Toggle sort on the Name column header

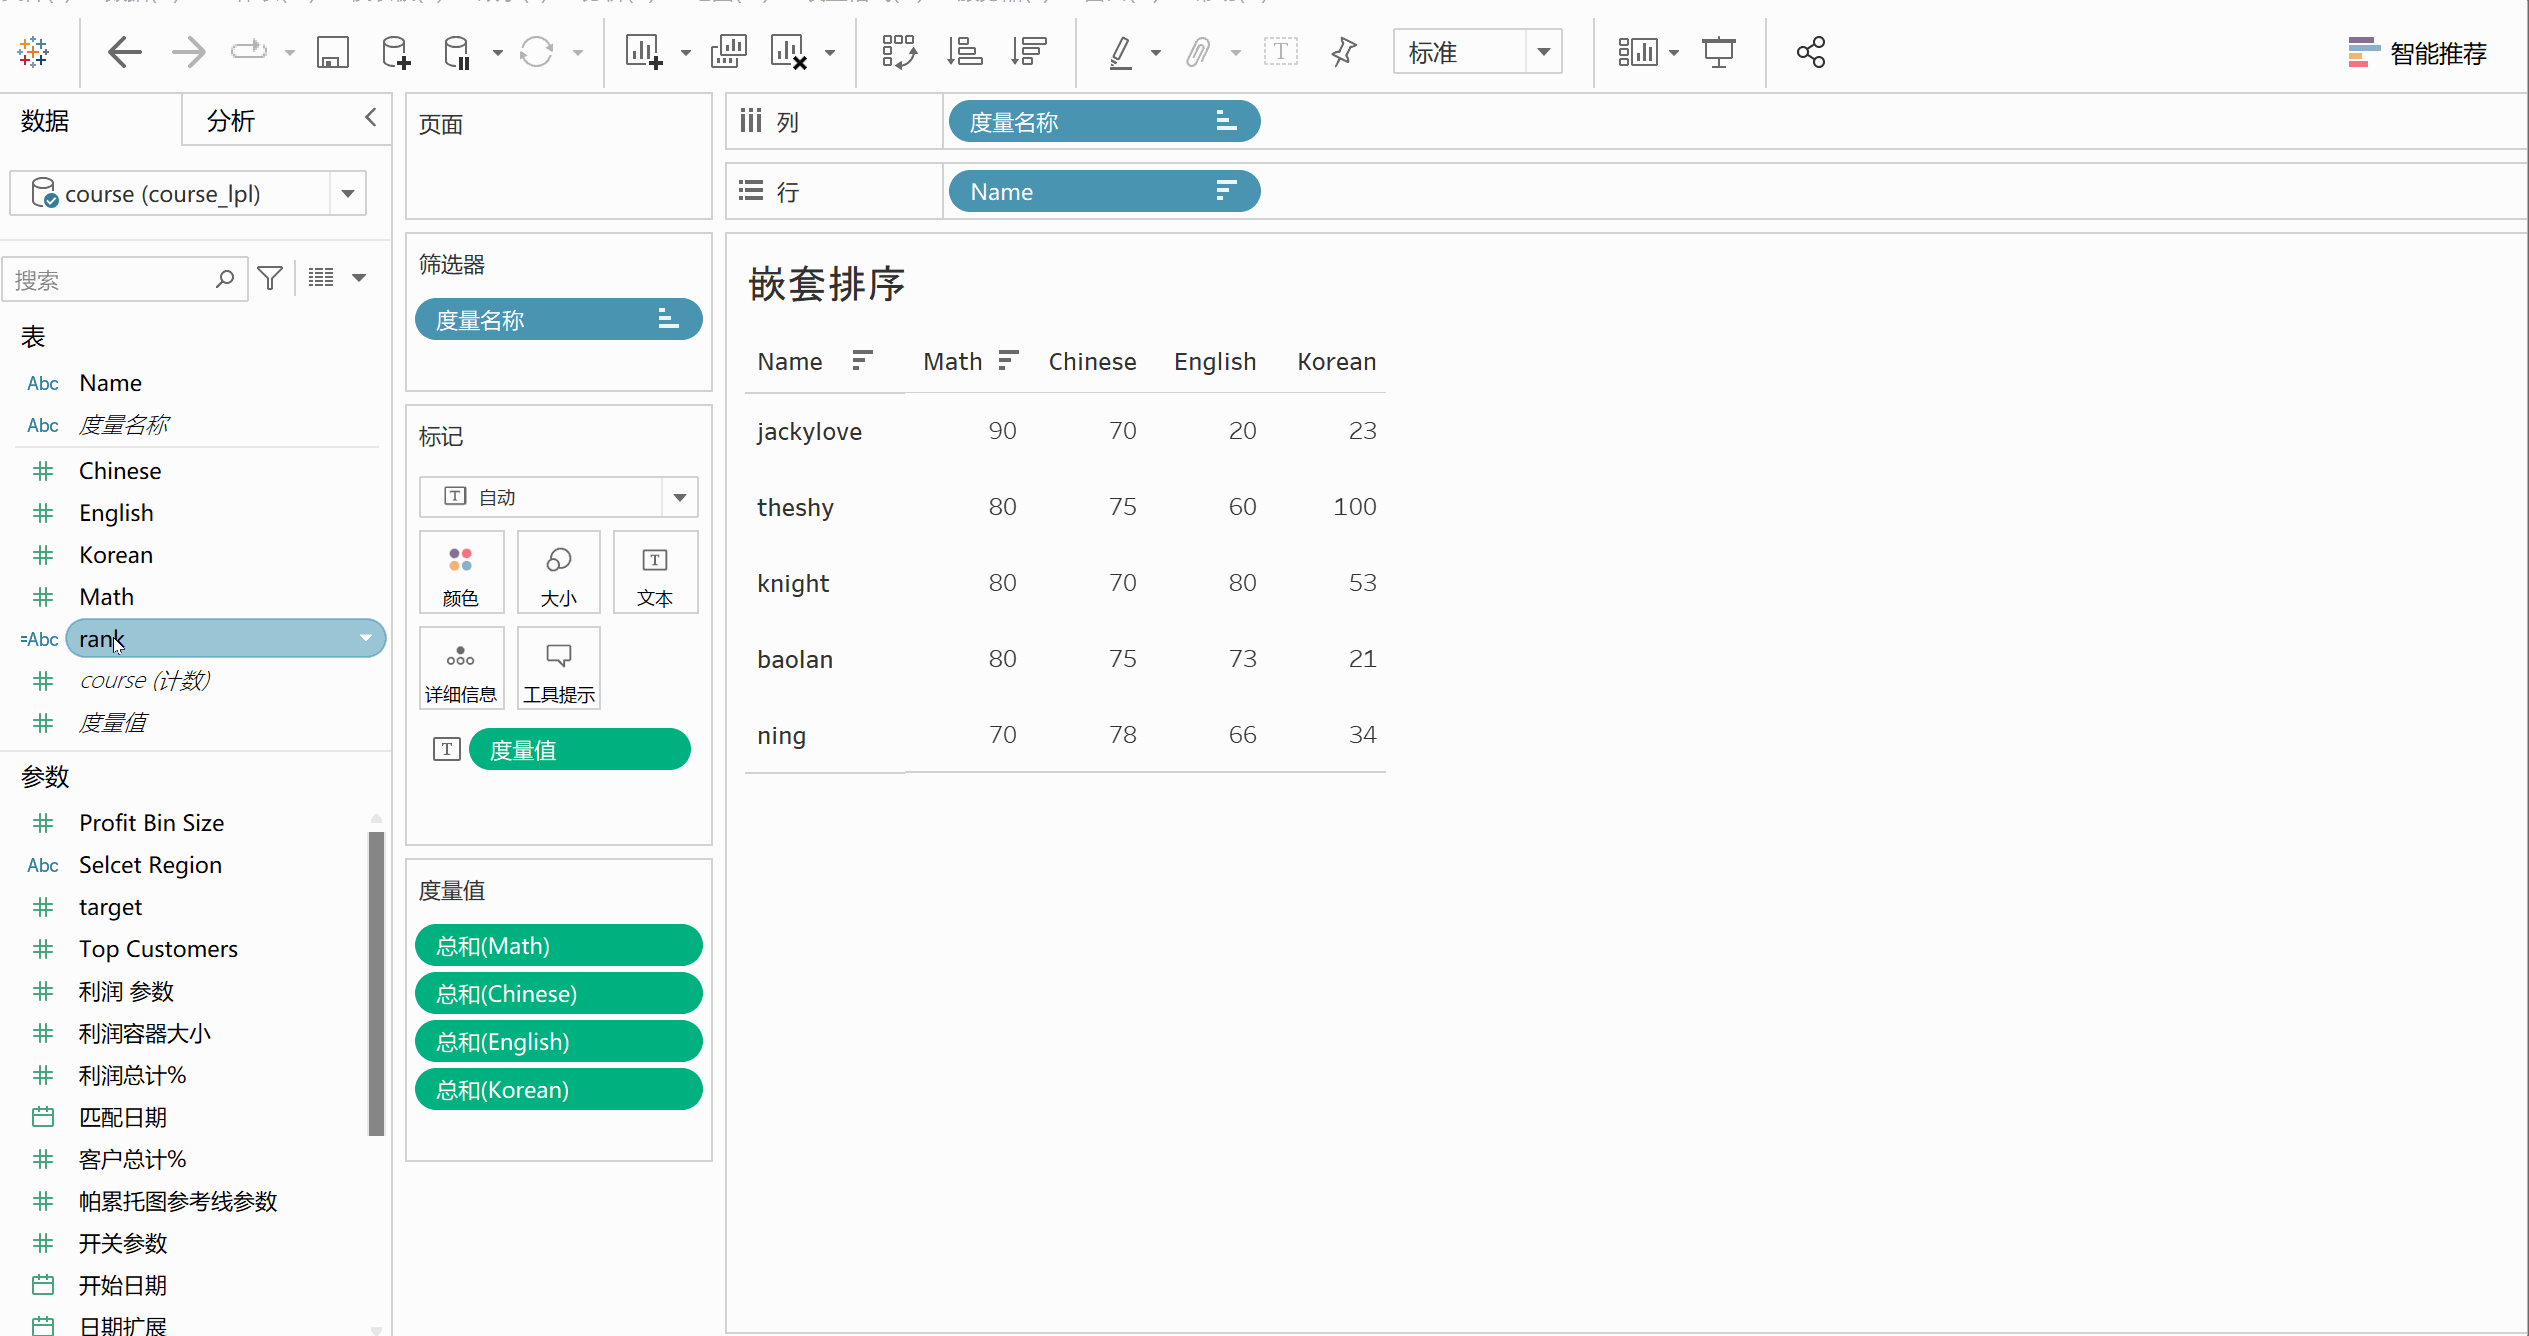click(862, 360)
